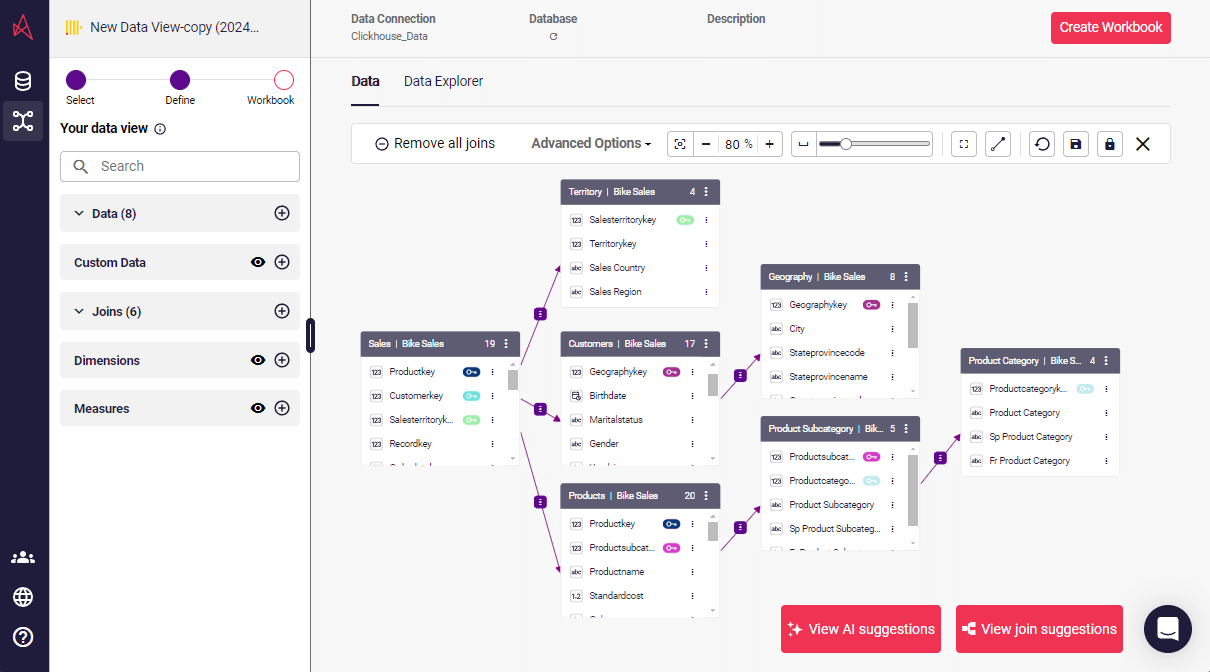Open help via the question mark icon
Screen dimensions: 1210x672
click(22, 637)
